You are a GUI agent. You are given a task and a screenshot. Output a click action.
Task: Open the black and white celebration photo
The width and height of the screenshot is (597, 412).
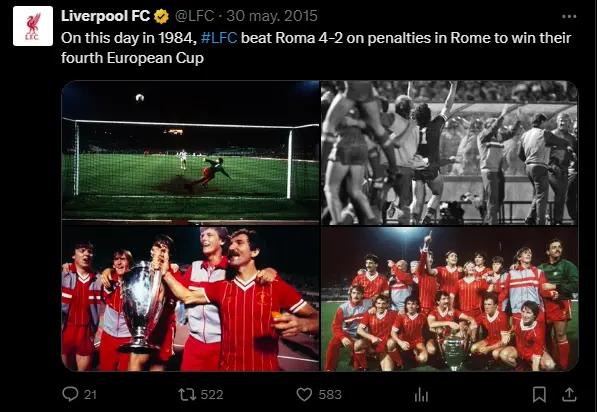449,152
